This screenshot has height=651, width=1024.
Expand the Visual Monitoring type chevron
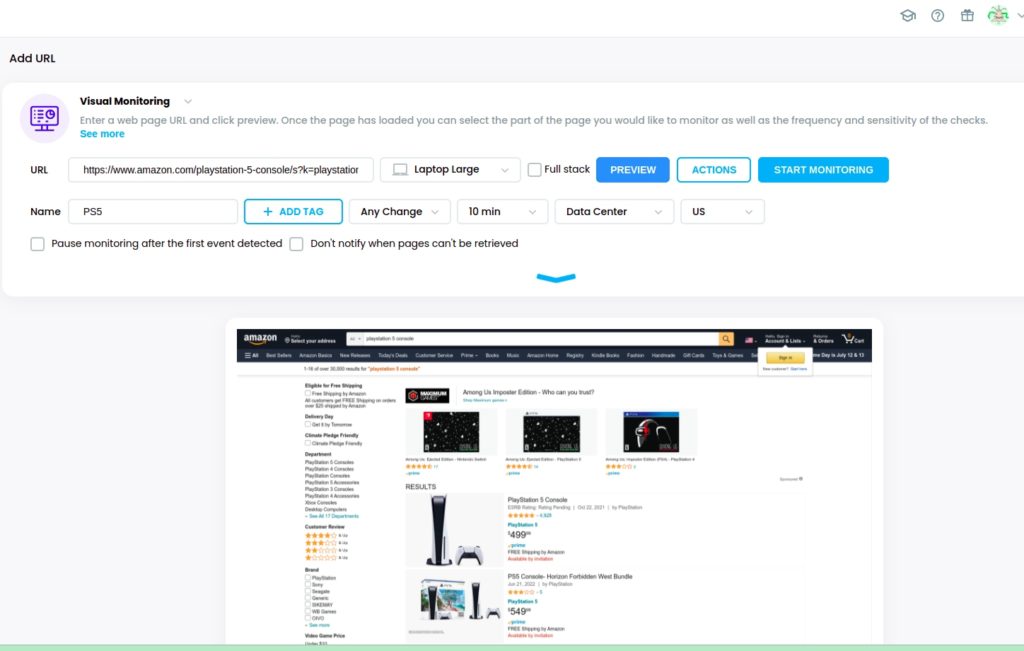[x=187, y=101]
